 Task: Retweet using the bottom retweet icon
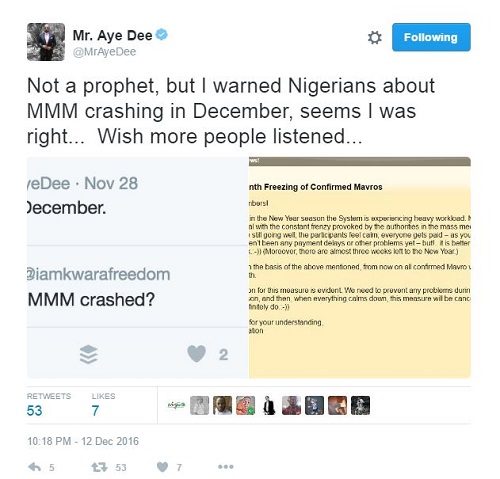tap(99, 467)
